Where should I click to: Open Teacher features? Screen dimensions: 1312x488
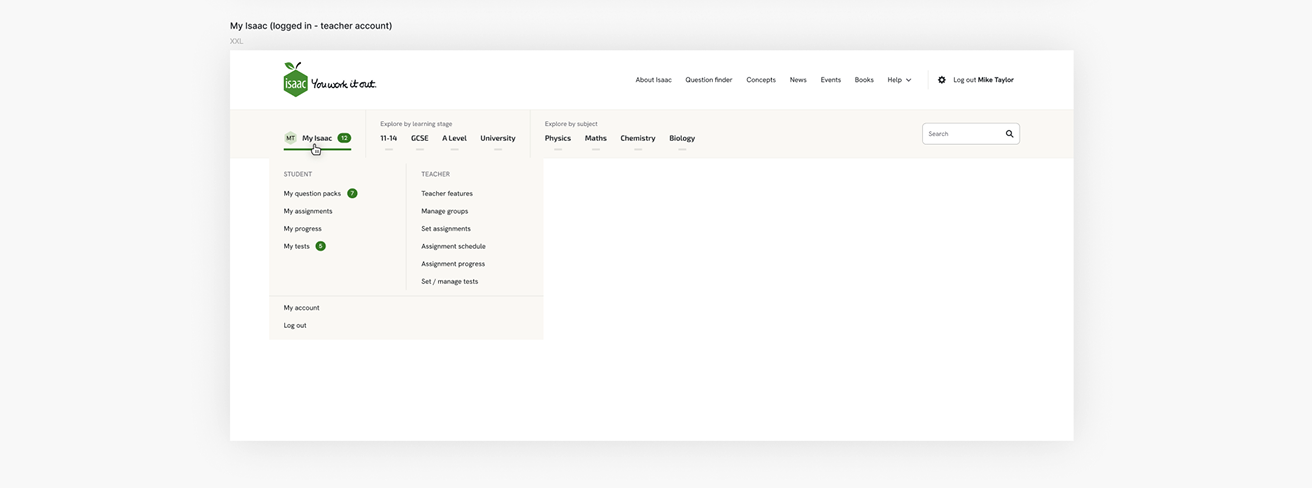coord(447,193)
